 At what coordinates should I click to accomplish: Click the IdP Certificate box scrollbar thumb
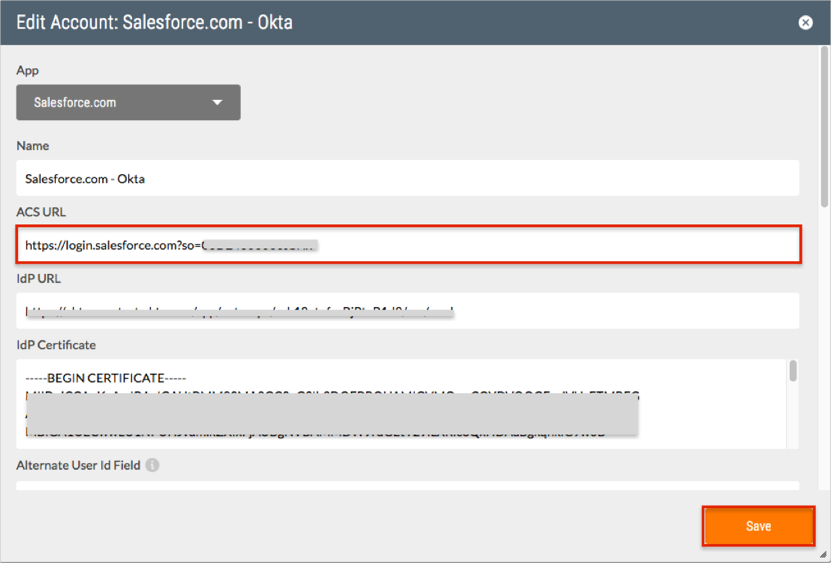(x=793, y=372)
